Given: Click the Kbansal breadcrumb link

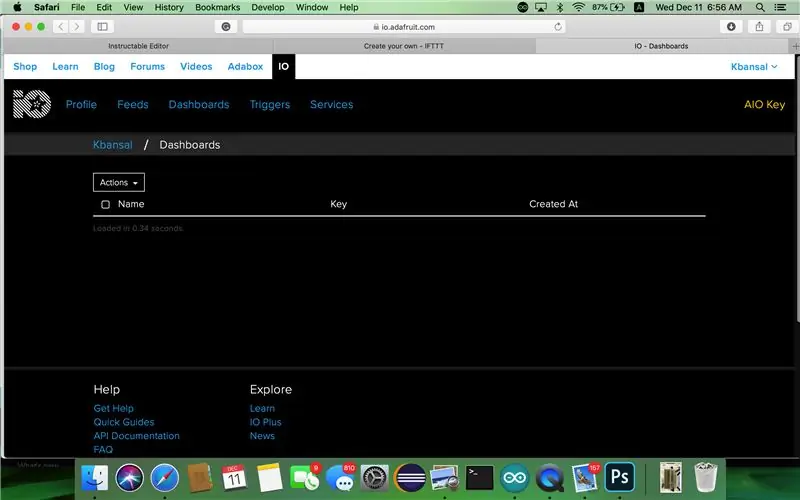Looking at the screenshot, I should tap(112, 145).
